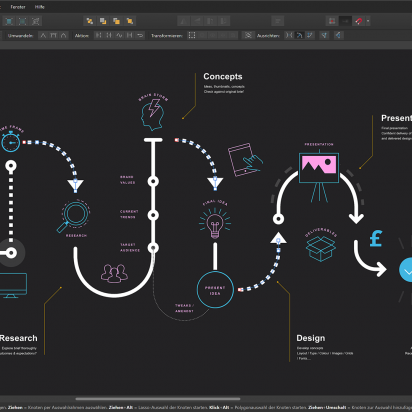The width and height of the screenshot is (412, 412).
Task: Toggle snap all selected nodes
Action: [x=310, y=35]
